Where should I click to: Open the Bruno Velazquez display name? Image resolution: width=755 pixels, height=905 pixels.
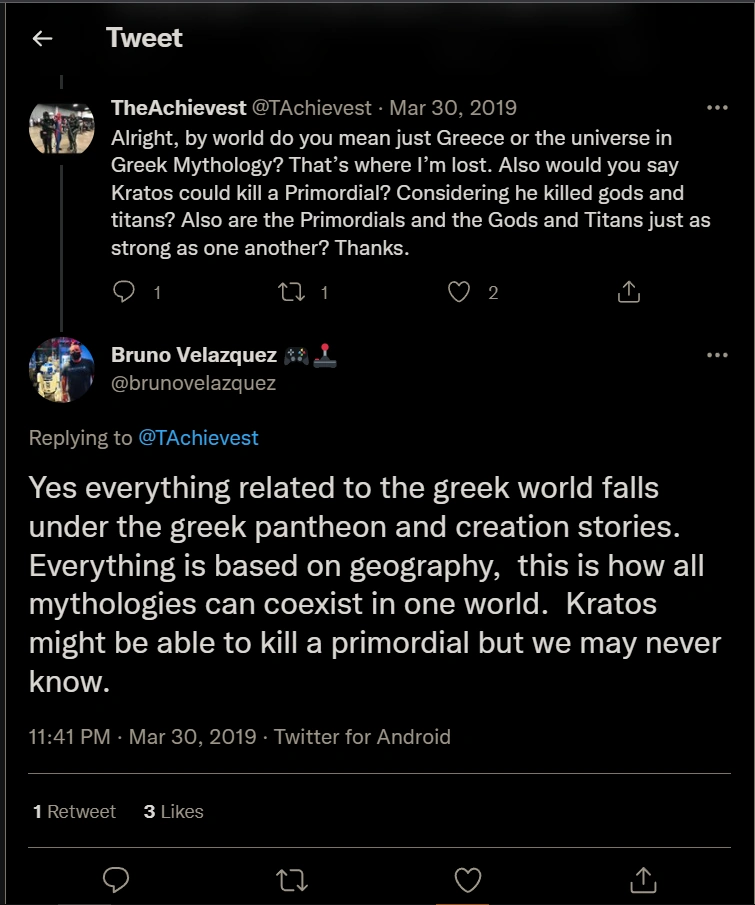coord(194,356)
